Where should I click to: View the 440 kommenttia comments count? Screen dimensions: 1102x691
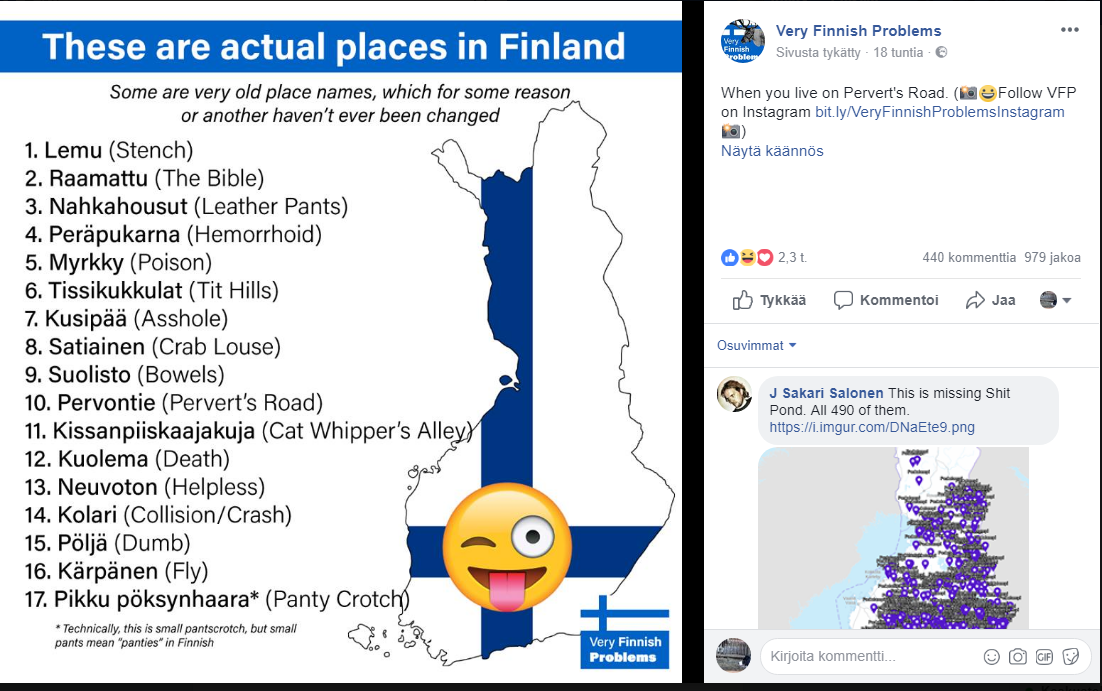click(x=966, y=258)
